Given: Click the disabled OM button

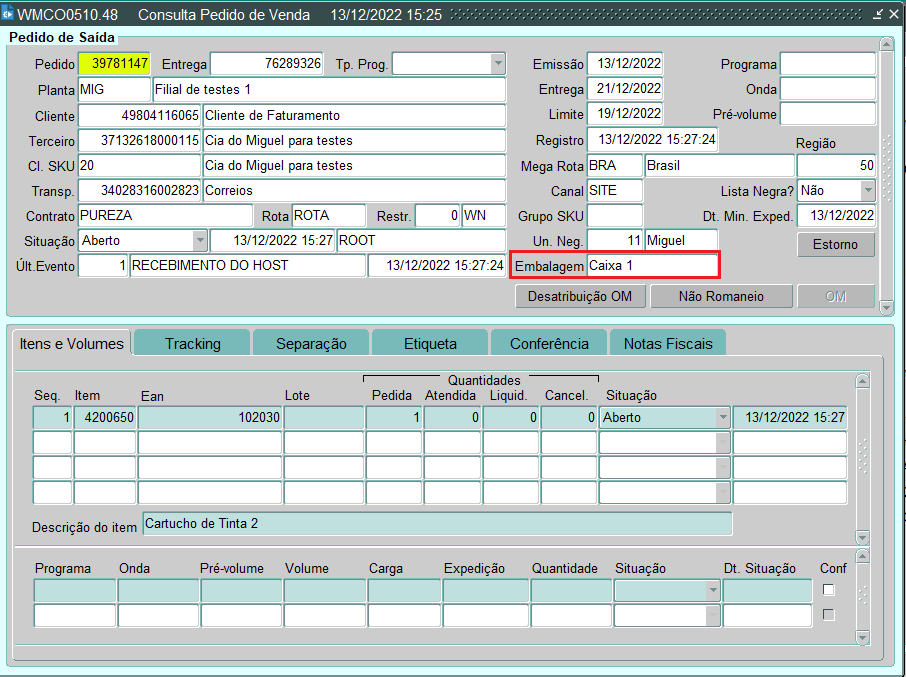Looking at the screenshot, I should [x=836, y=296].
